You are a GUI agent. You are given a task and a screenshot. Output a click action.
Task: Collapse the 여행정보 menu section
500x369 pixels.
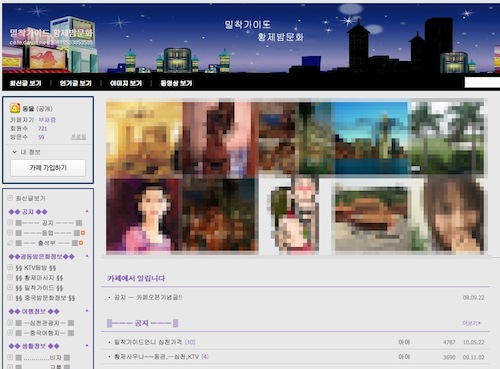[x=87, y=311]
